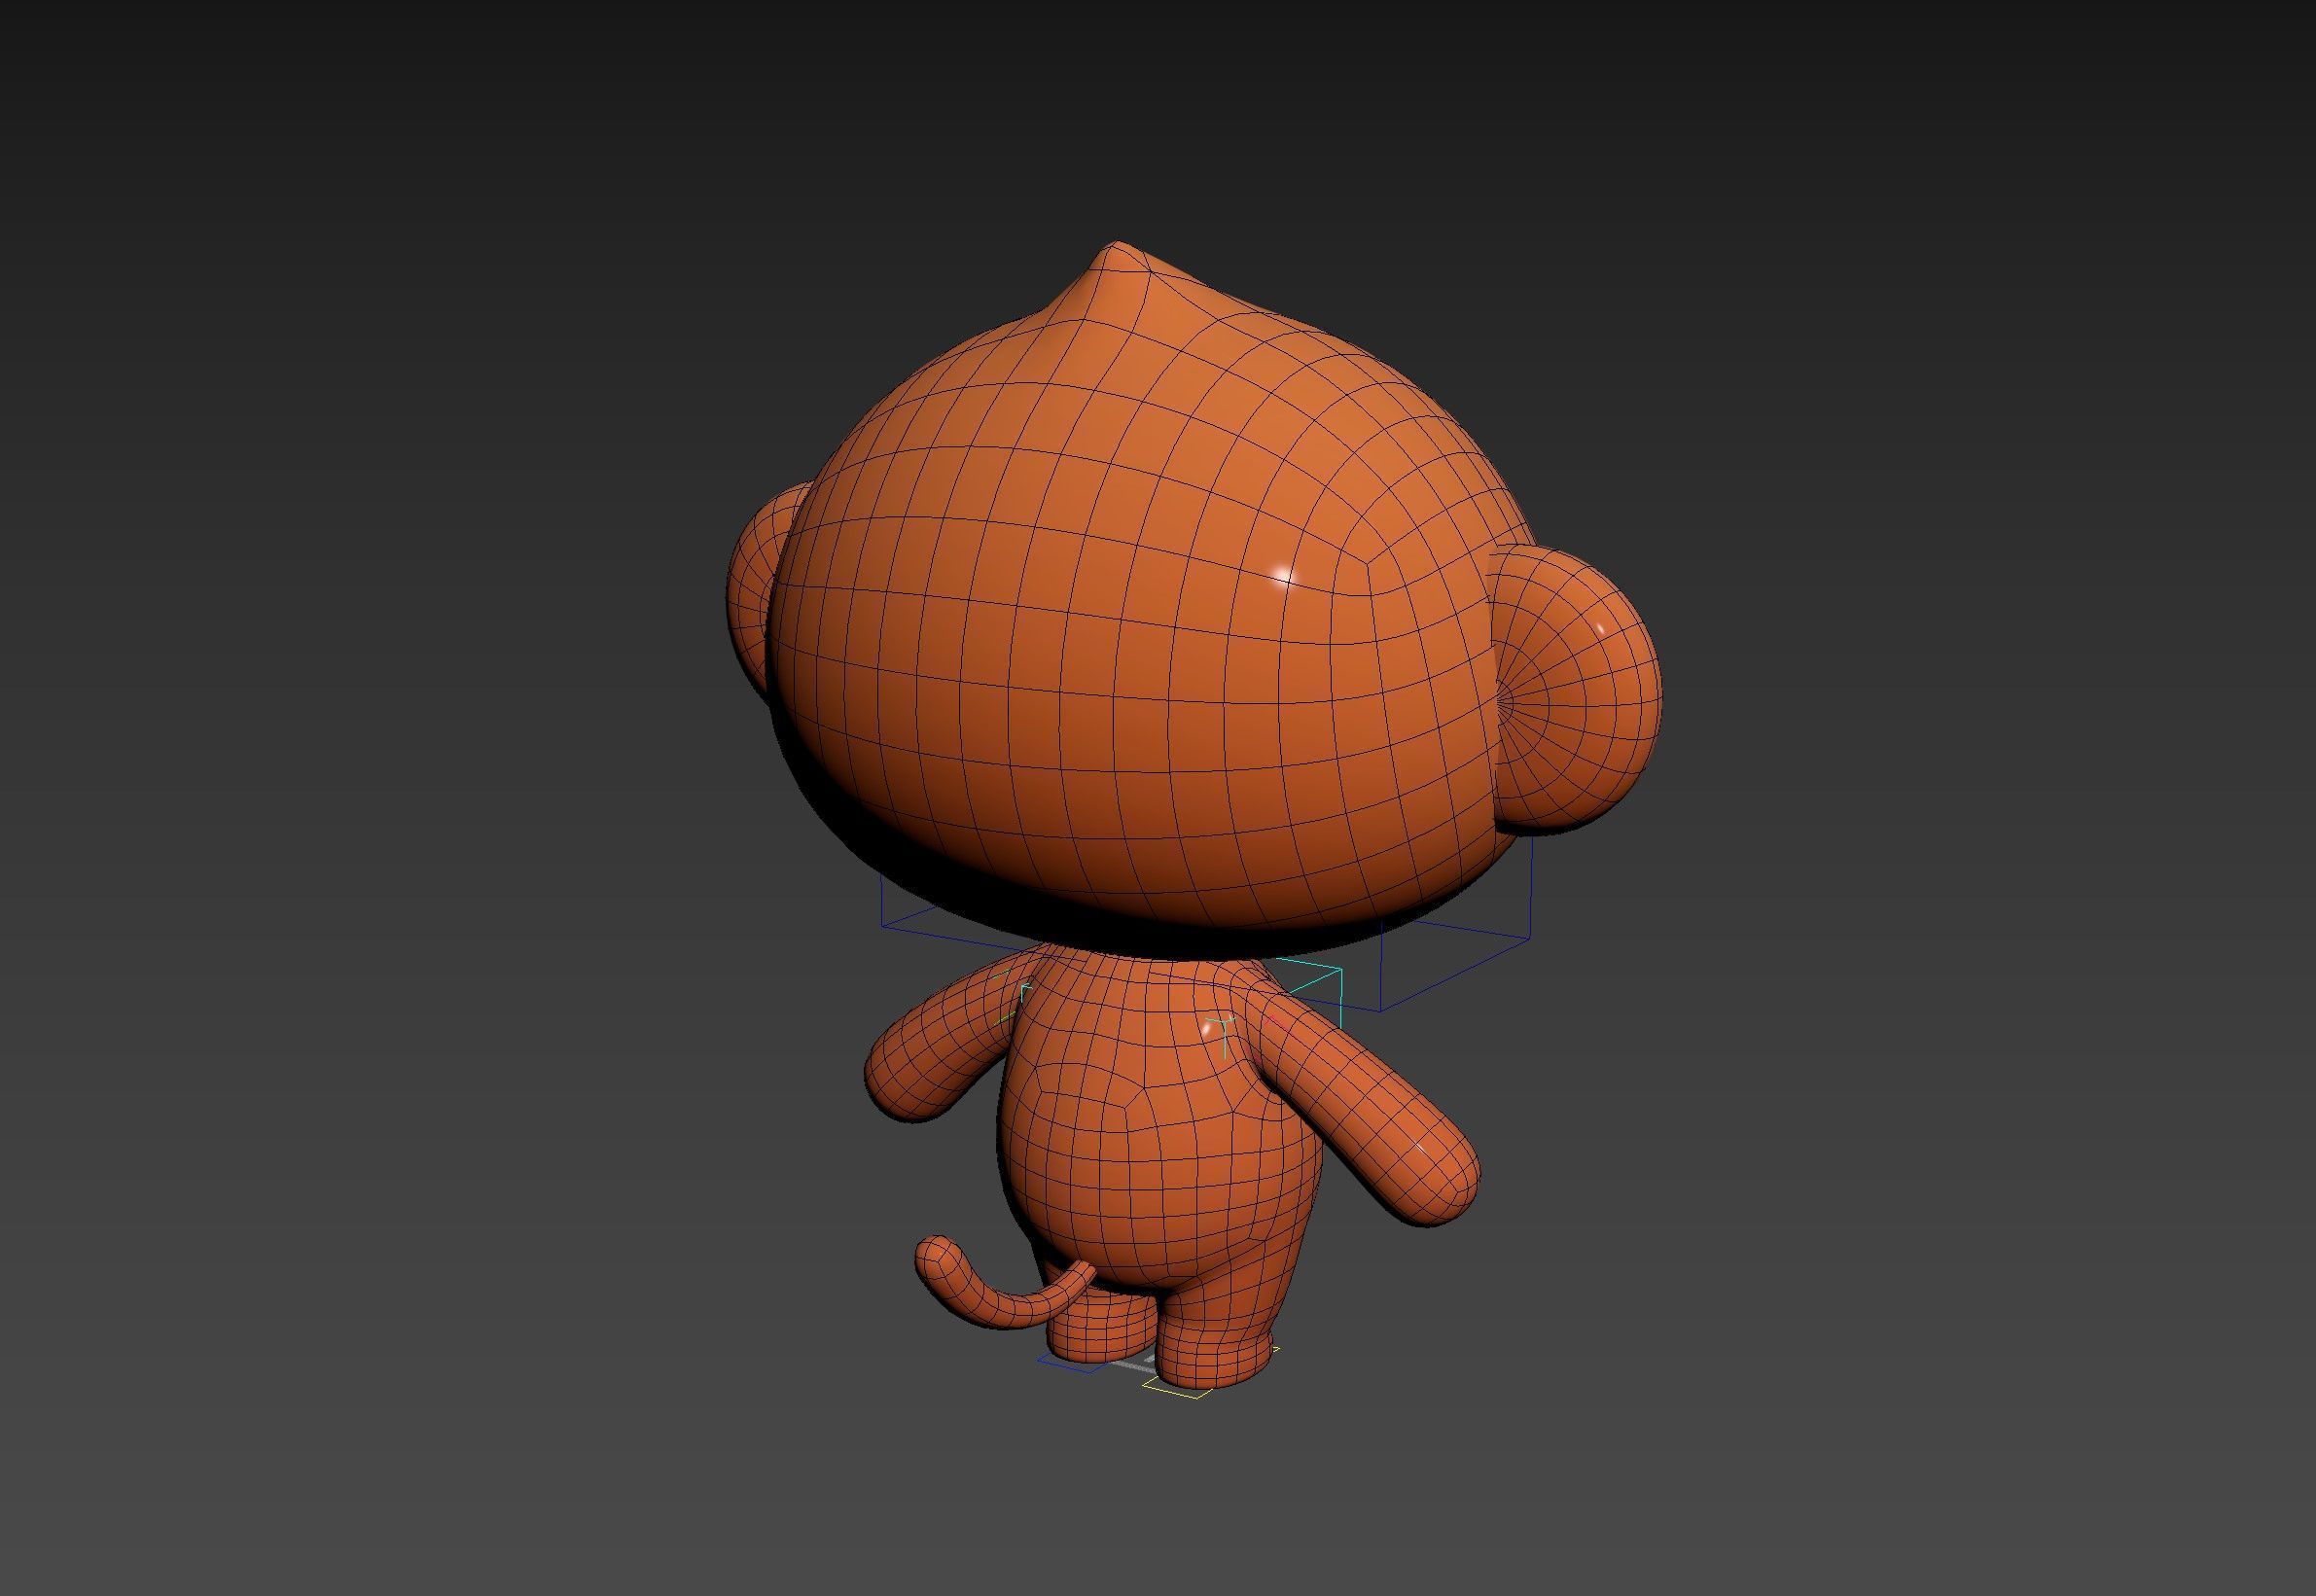
Task: Click the bright specular highlight on the head
Action: pyautogui.click(x=1283, y=575)
